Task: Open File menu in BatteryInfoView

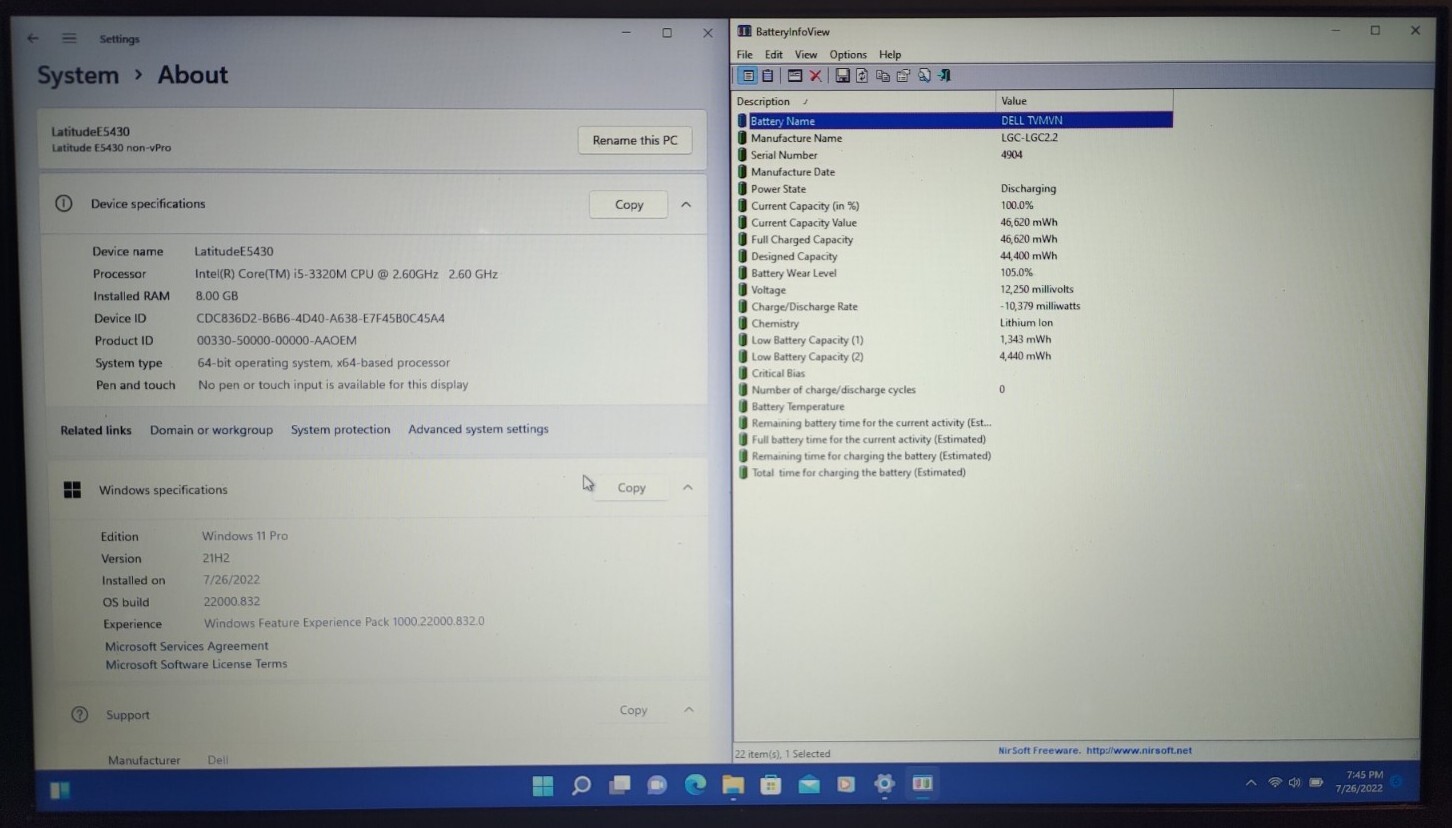Action: pos(745,55)
